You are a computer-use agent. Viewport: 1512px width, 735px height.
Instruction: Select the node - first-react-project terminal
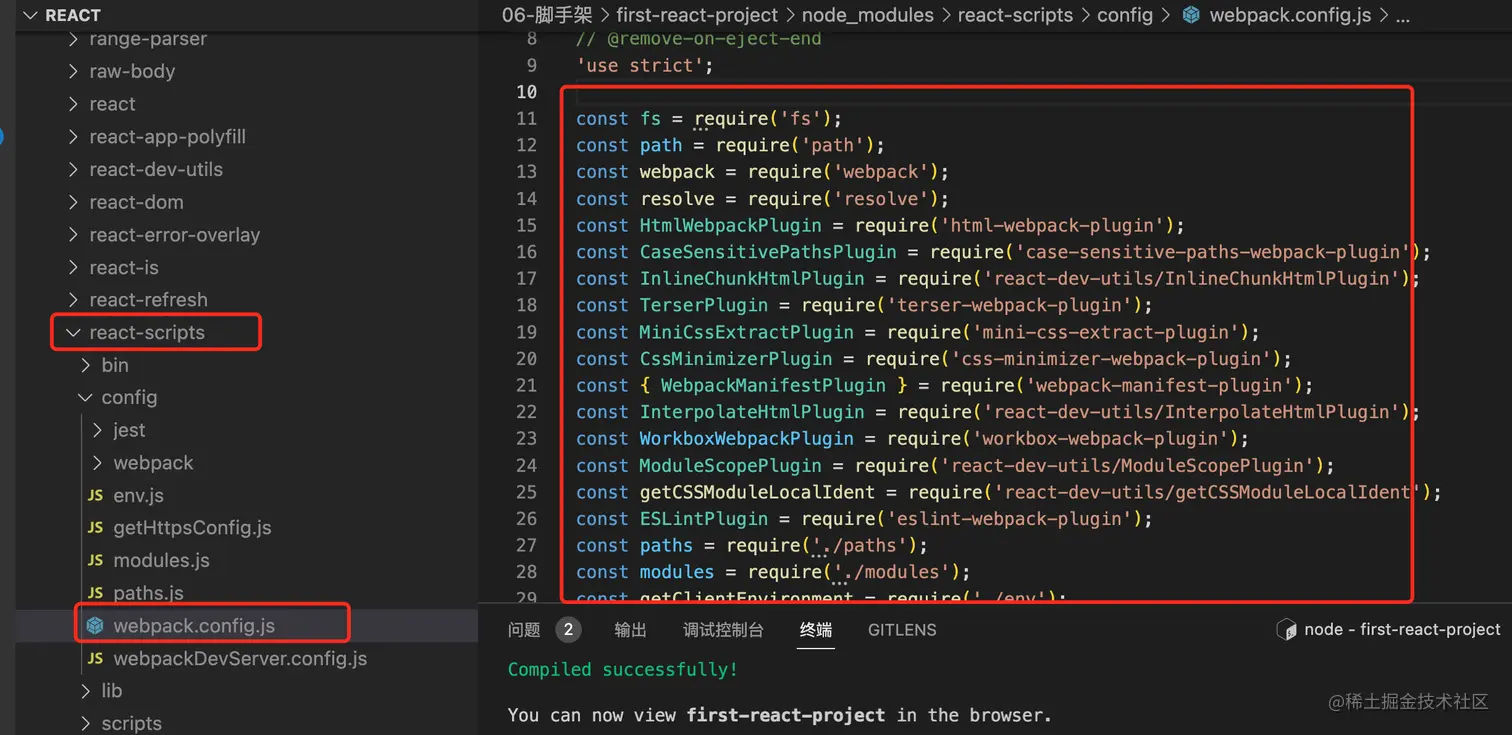click(1389, 629)
